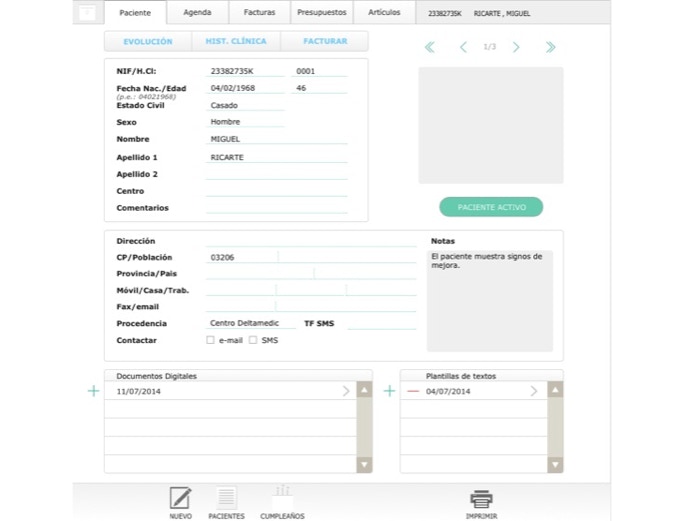Go to next patient record
Image resolution: width=684 pixels, height=521 pixels.
(x=516, y=47)
